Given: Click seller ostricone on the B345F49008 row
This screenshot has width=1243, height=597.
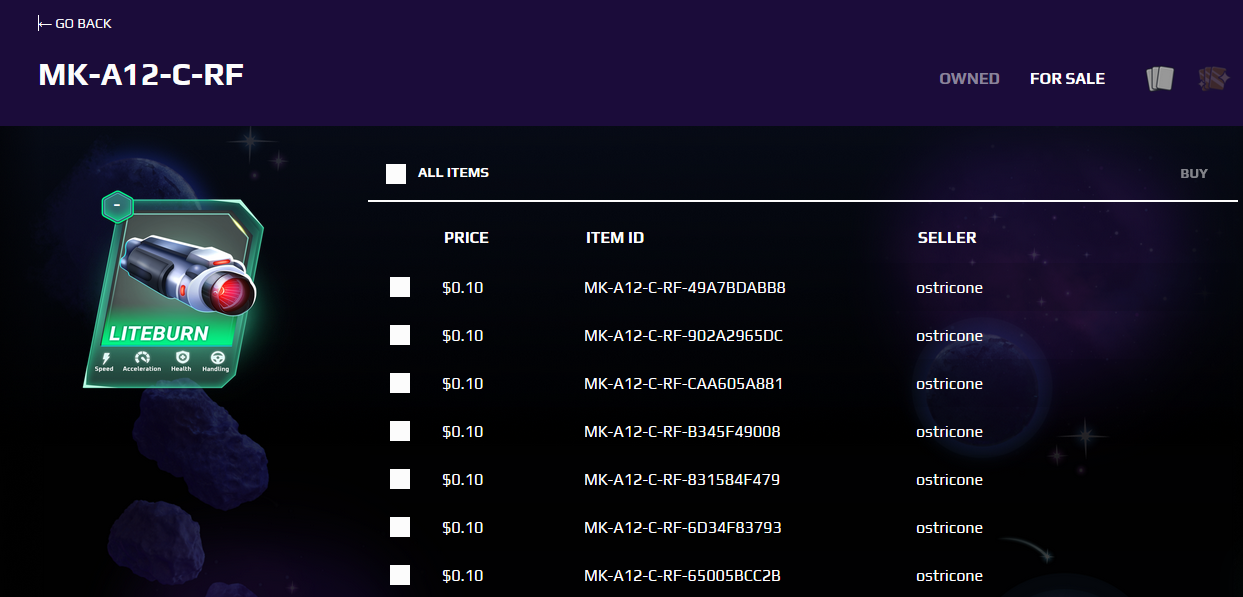Looking at the screenshot, I should click(949, 432).
